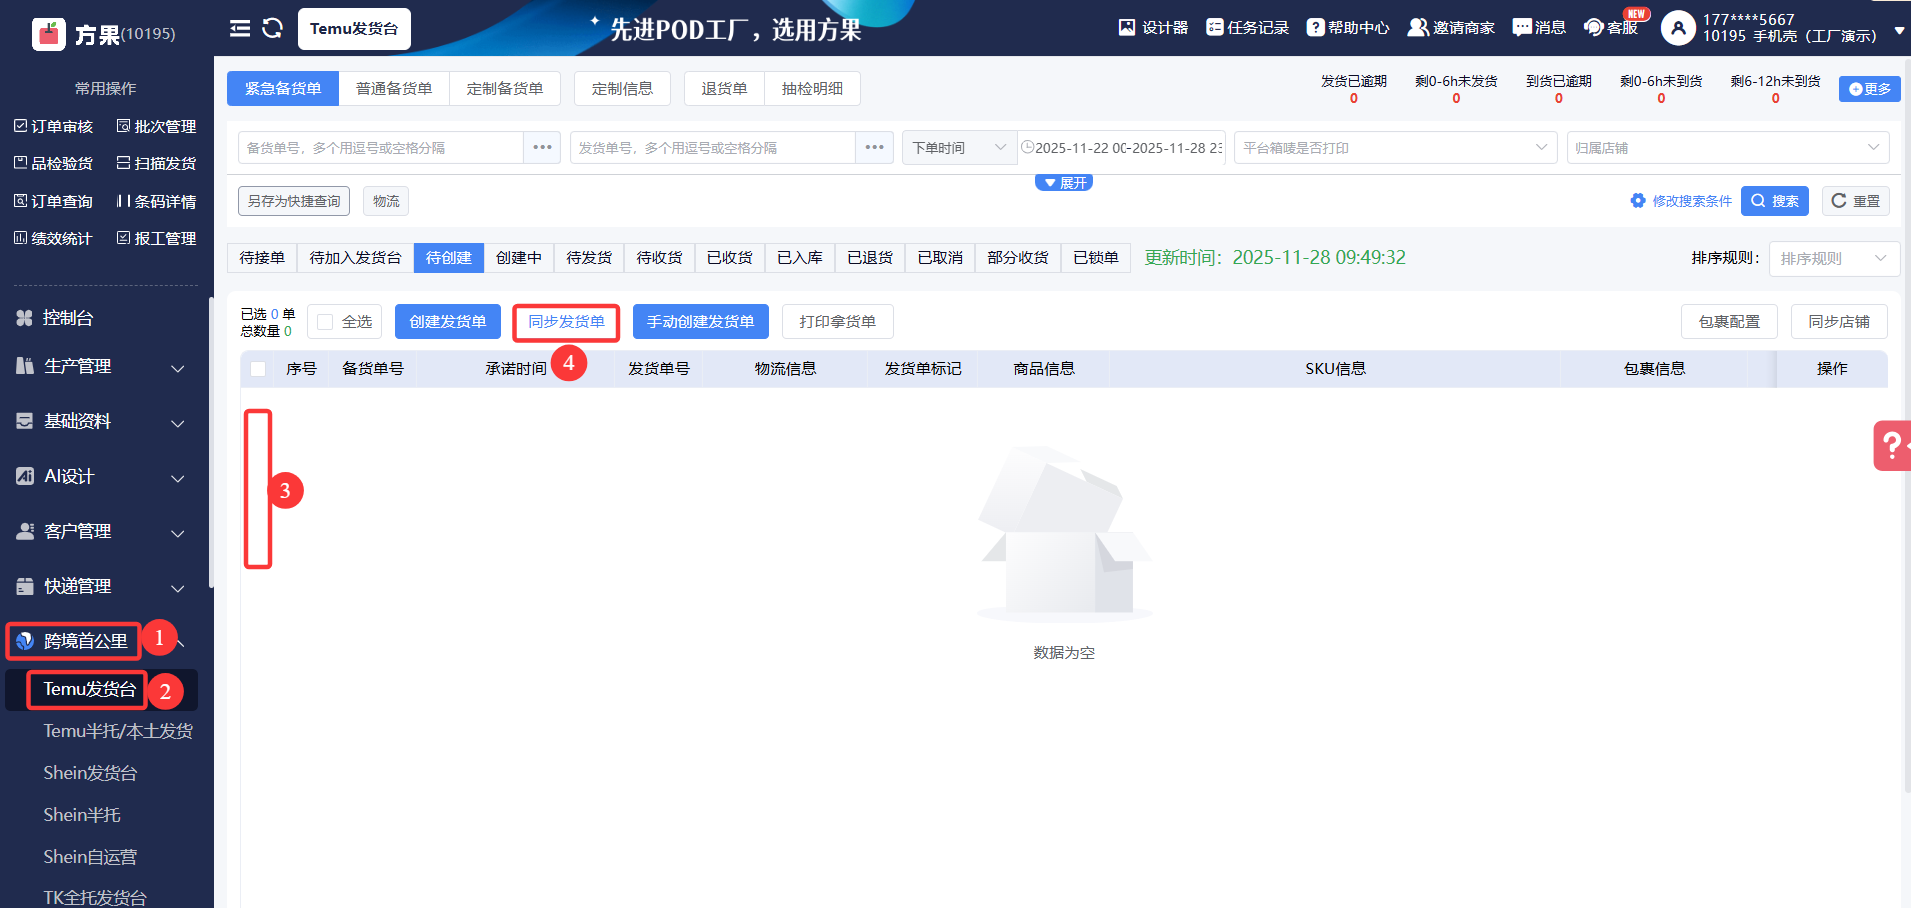The width and height of the screenshot is (1911, 908).
Task: Click 修改搜索条件 gear link
Action: (1681, 201)
